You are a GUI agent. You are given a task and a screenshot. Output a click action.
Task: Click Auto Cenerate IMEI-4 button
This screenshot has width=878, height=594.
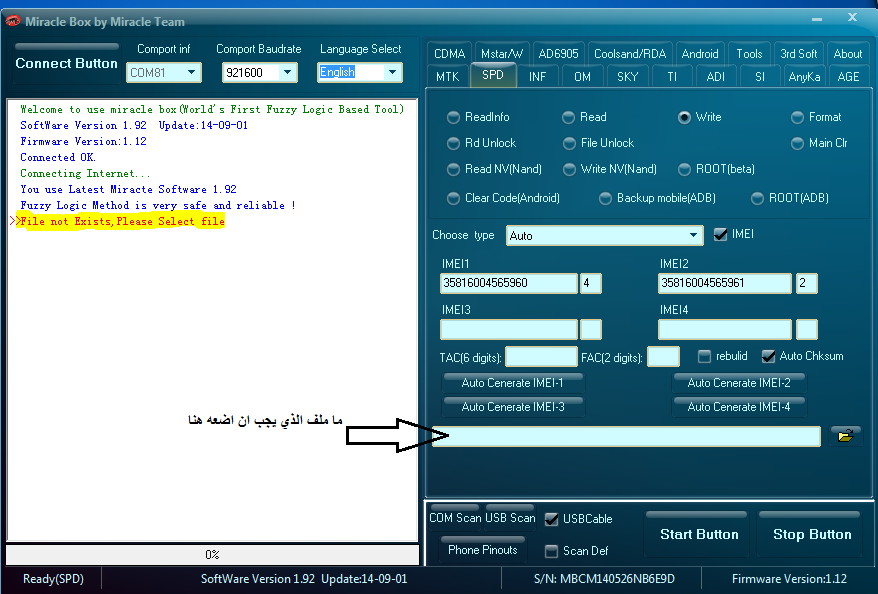tap(739, 407)
